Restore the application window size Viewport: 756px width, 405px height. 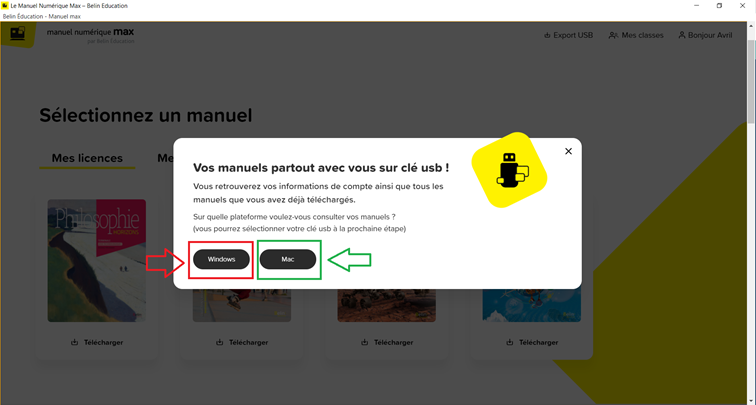[x=719, y=6]
